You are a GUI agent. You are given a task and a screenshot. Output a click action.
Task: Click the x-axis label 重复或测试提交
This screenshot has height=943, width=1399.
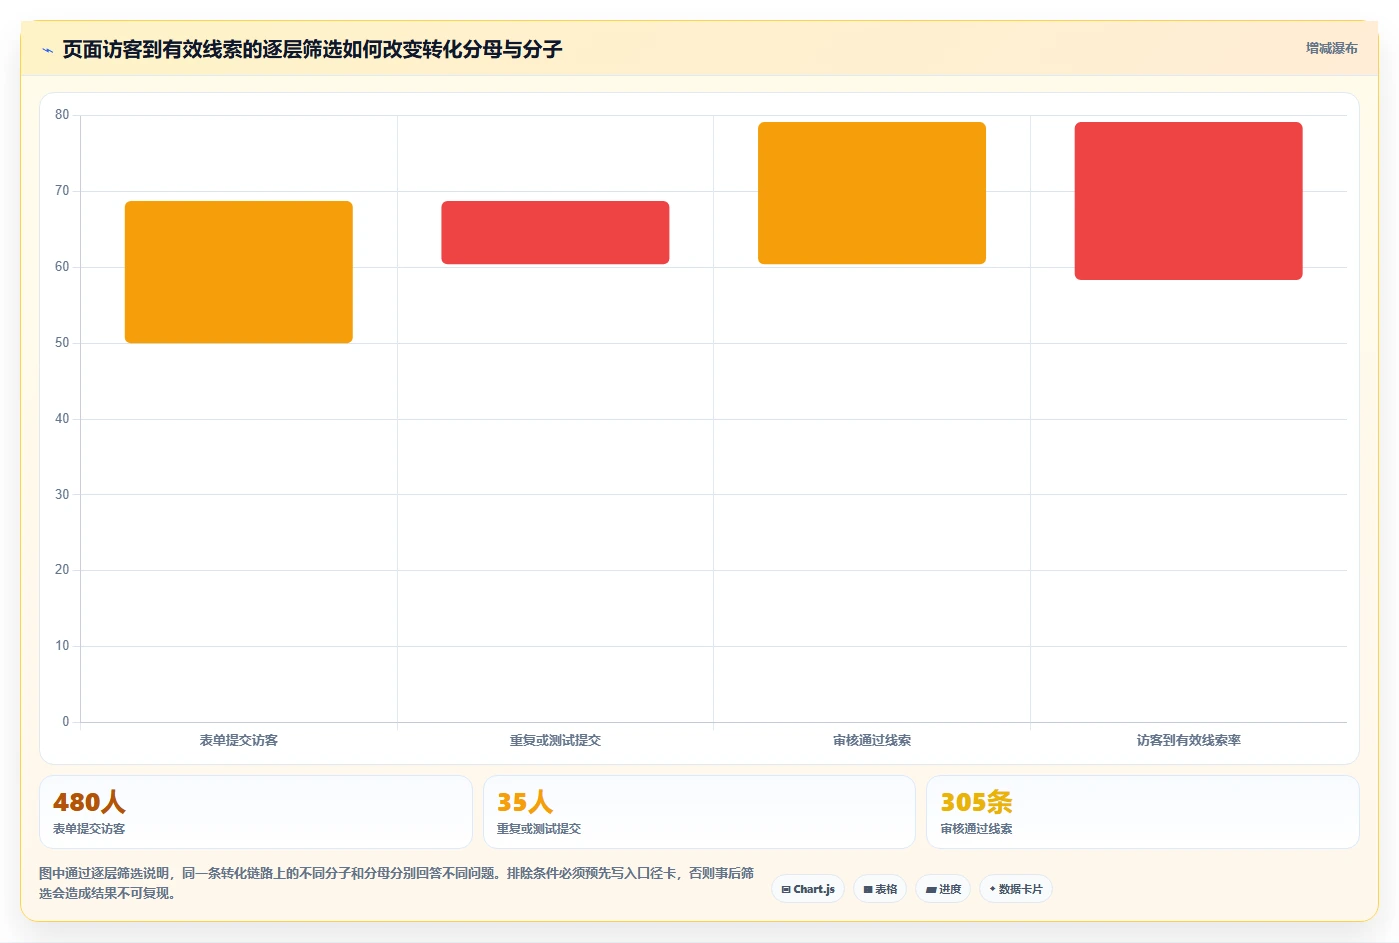[555, 740]
